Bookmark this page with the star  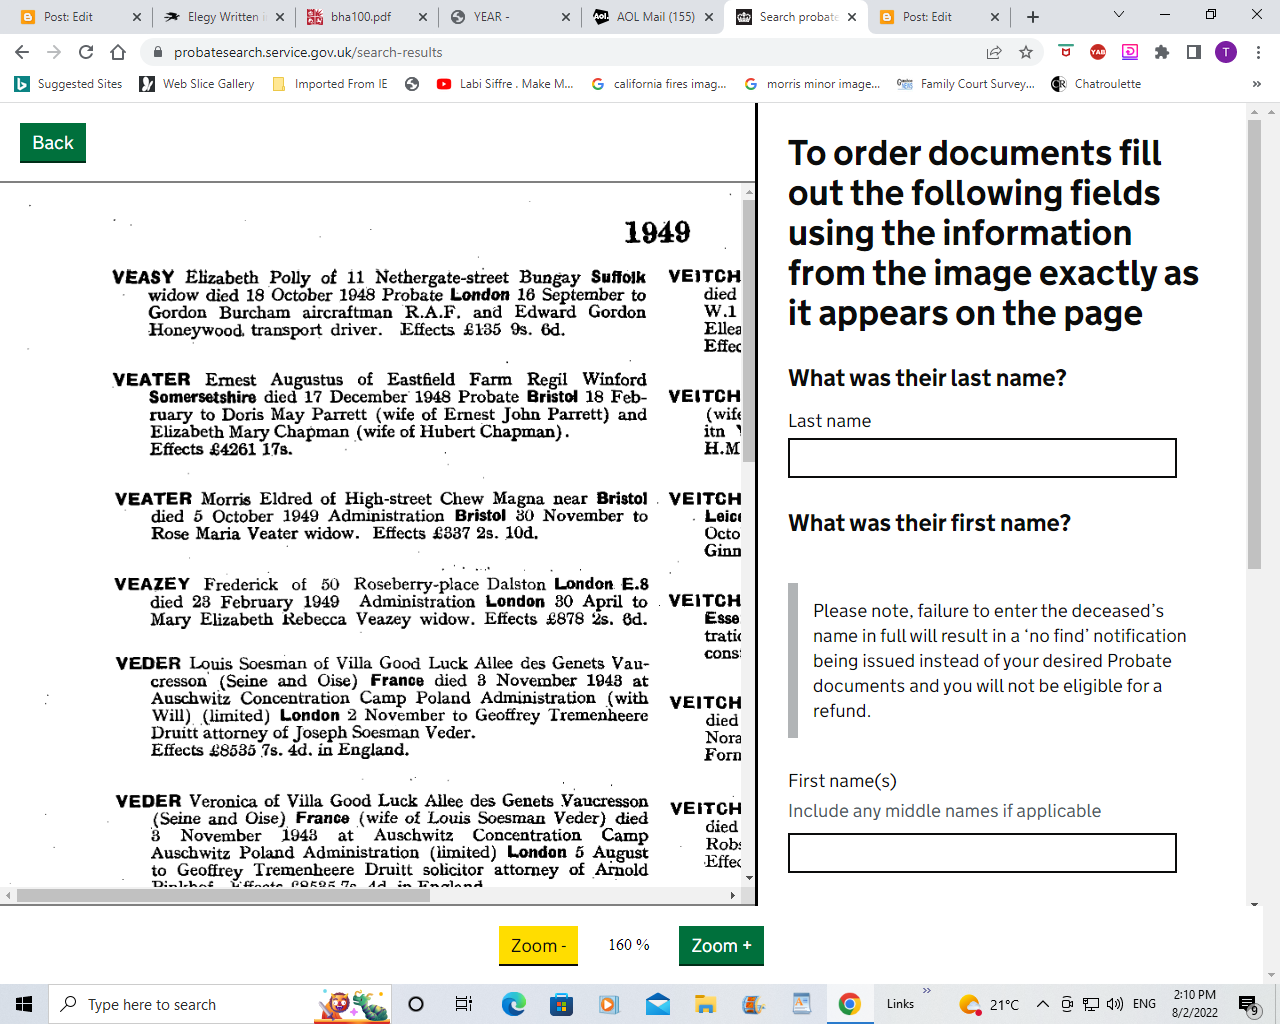tap(1026, 52)
